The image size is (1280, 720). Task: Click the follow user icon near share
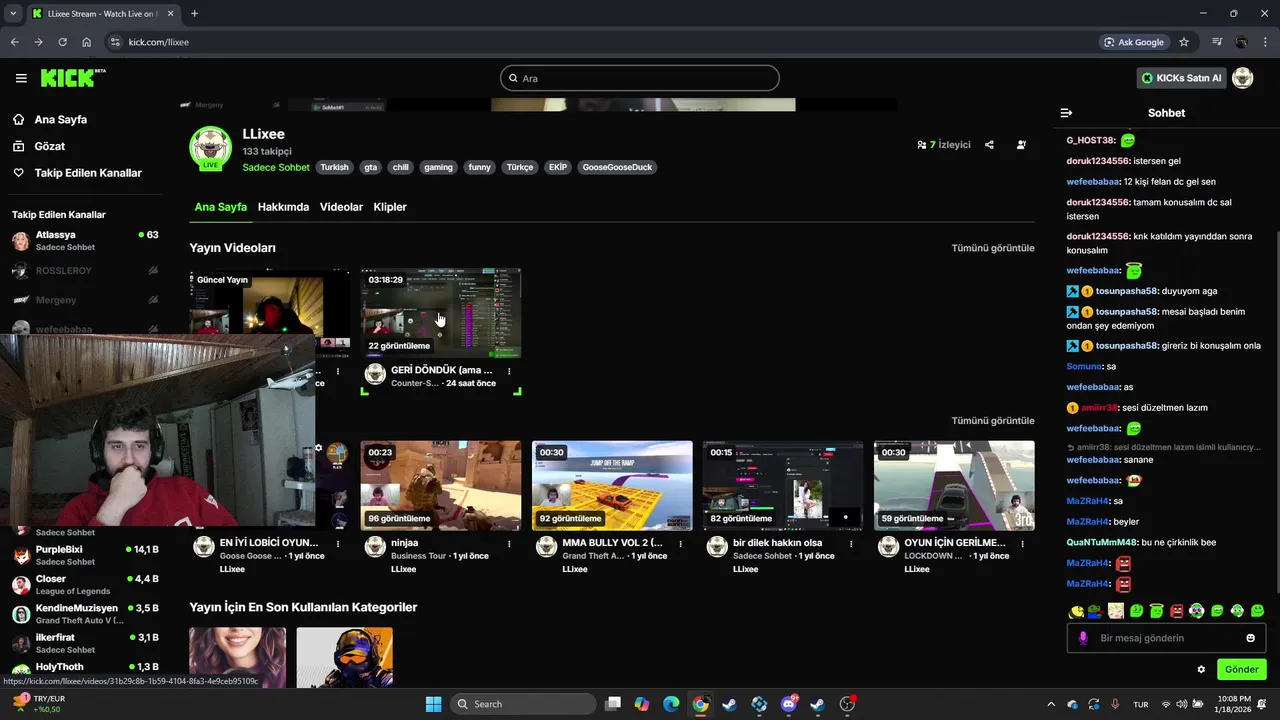coord(1021,145)
